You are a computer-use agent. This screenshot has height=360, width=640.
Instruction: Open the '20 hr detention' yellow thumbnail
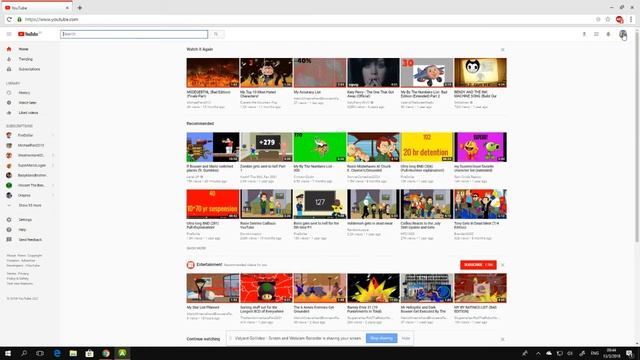[x=427, y=147]
